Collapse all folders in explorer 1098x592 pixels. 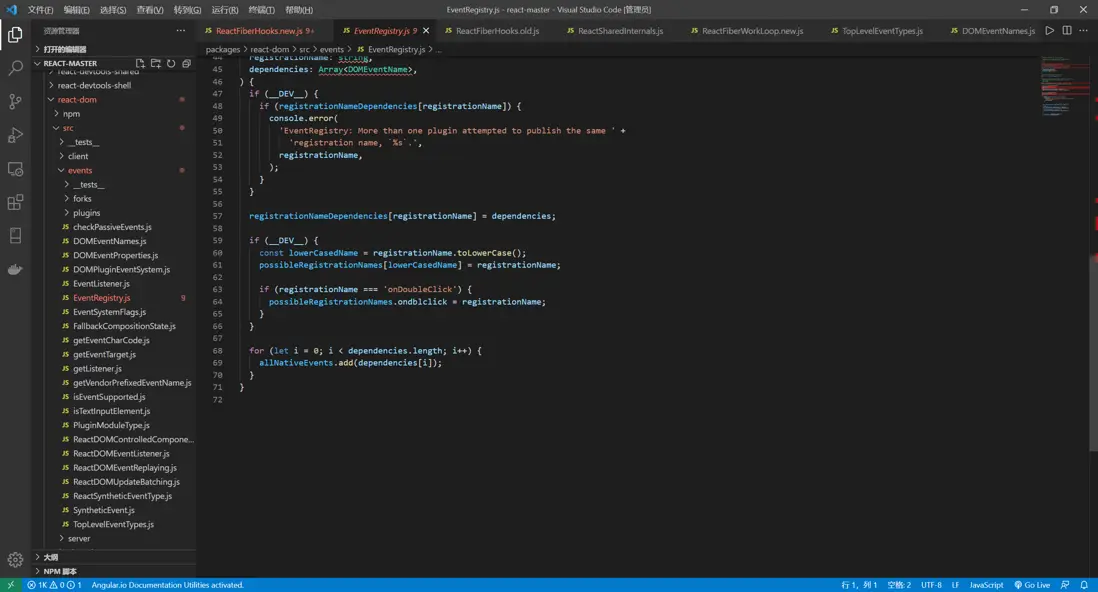point(186,63)
